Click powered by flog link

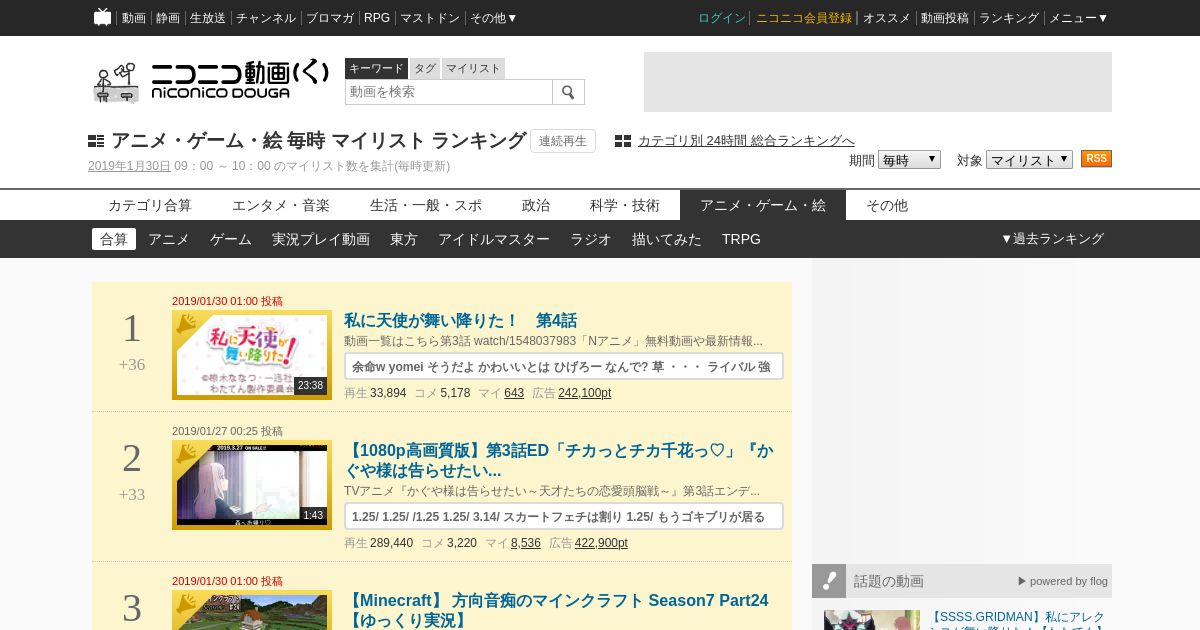point(1063,581)
